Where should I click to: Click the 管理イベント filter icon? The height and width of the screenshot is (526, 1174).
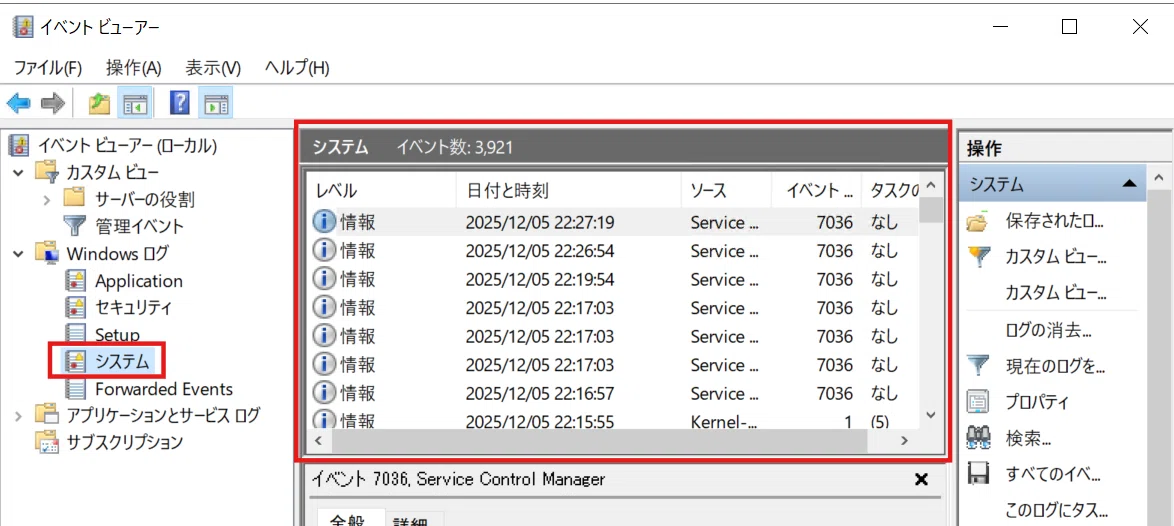point(74,226)
